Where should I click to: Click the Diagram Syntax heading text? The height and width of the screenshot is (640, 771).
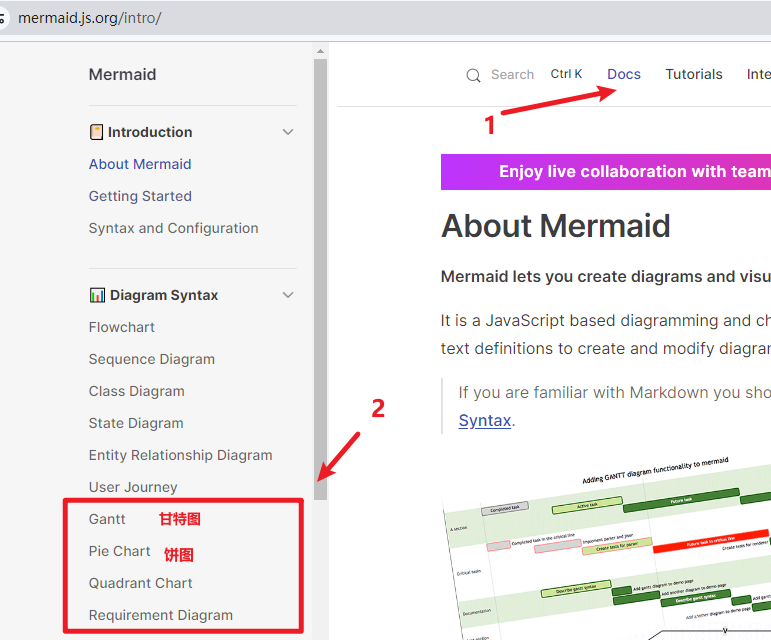[x=164, y=295]
